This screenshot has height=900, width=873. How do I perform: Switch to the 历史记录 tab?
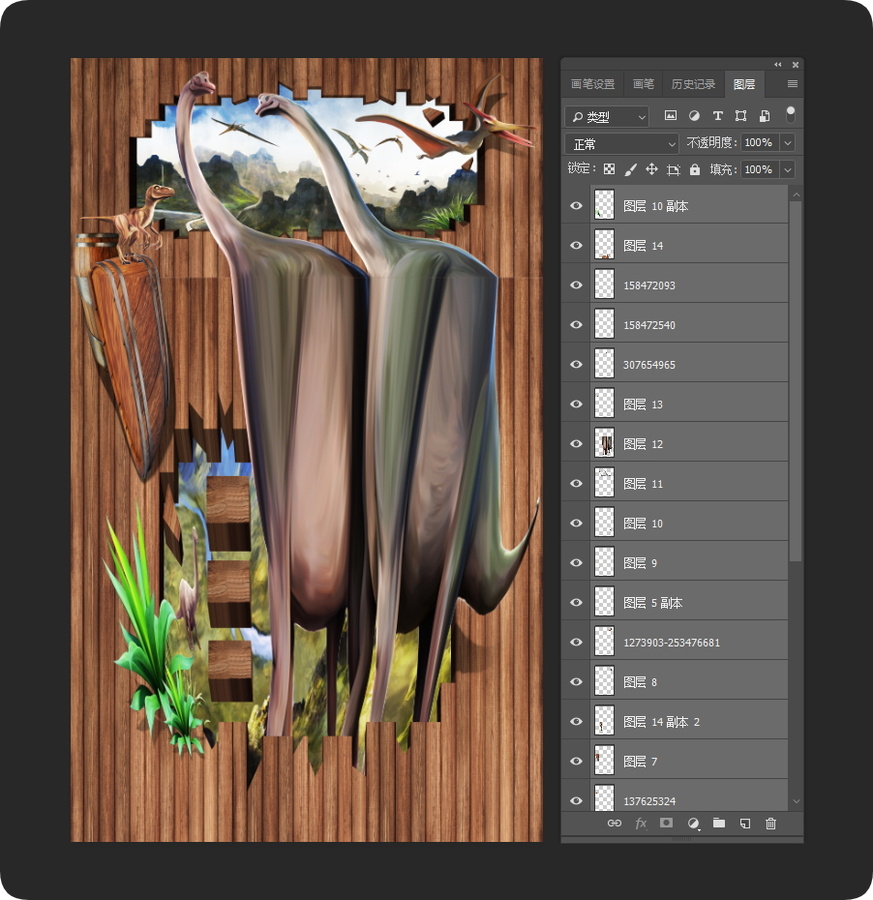[693, 84]
